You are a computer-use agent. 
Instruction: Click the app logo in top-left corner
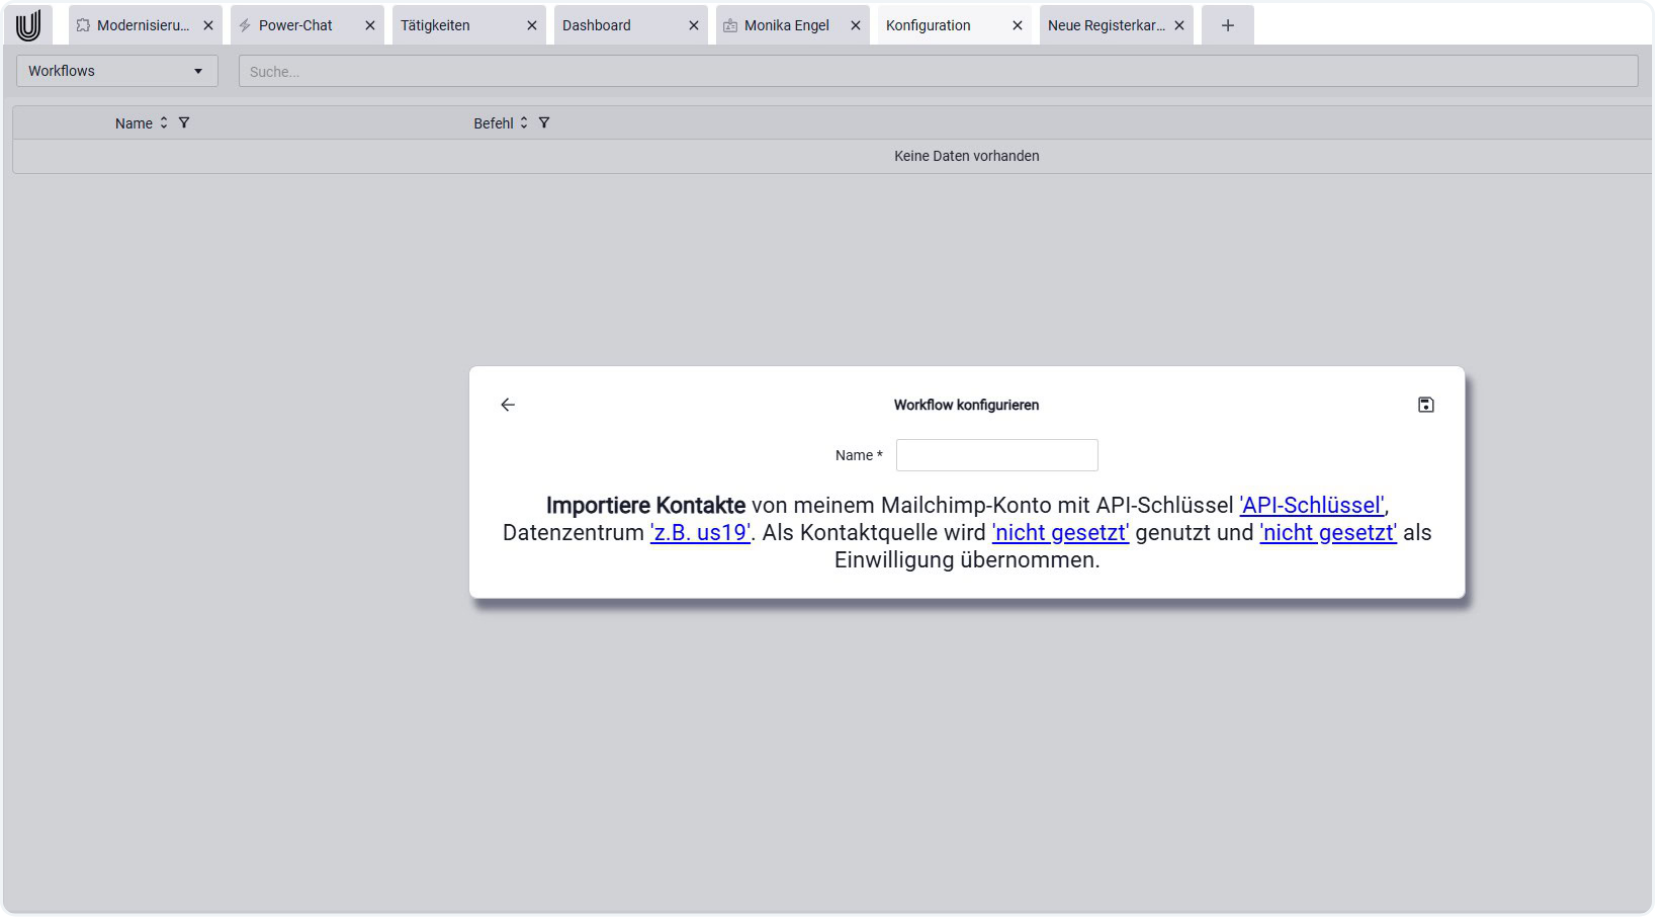click(28, 26)
